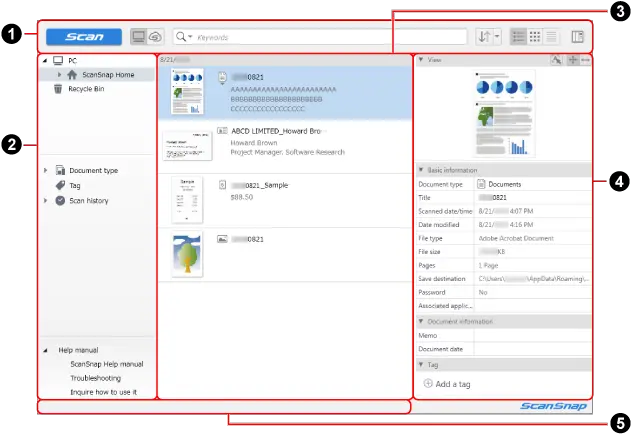The width and height of the screenshot is (631, 434).
Task: Select the Document type tree entry
Action: click(x=93, y=170)
